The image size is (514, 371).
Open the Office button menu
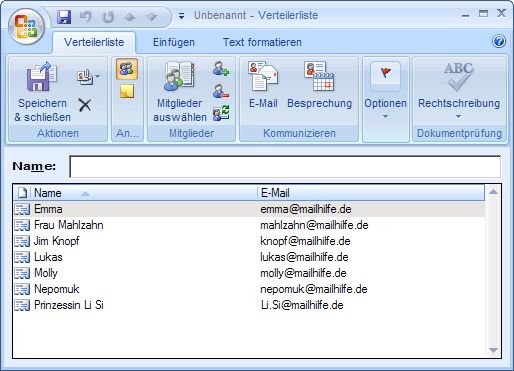point(26,27)
